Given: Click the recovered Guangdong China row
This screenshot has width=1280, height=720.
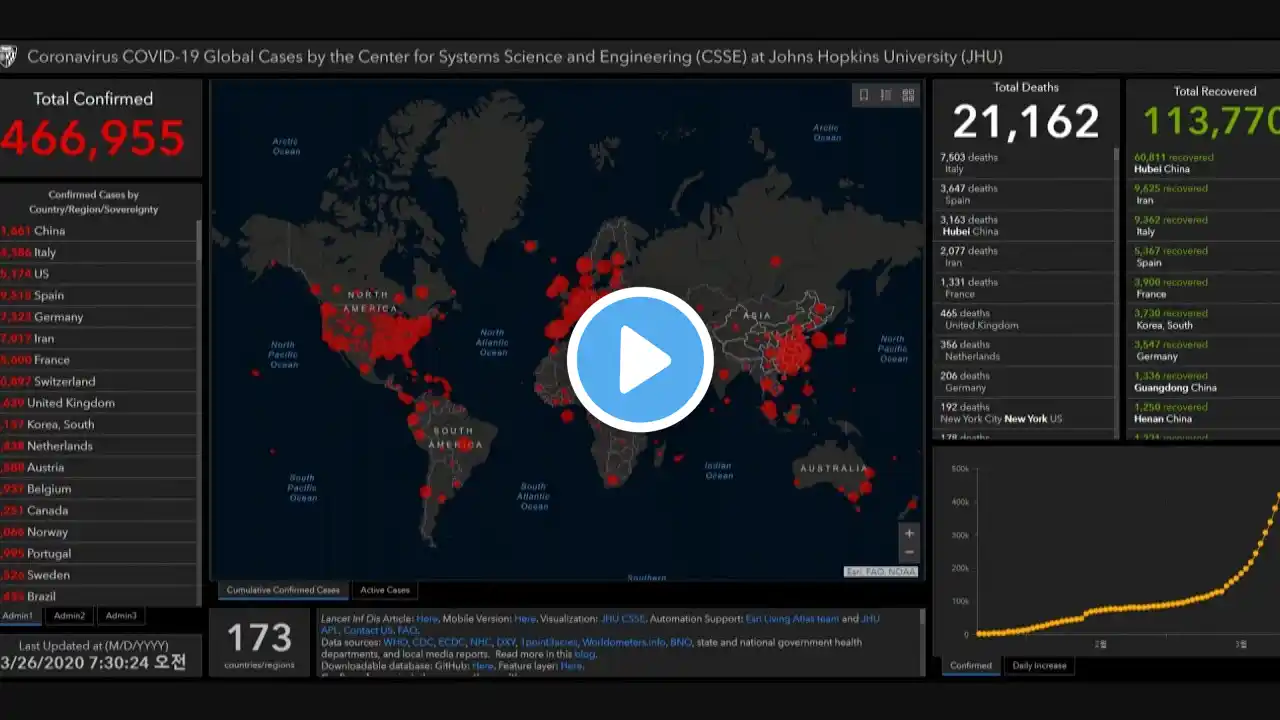Looking at the screenshot, I should tap(1204, 381).
